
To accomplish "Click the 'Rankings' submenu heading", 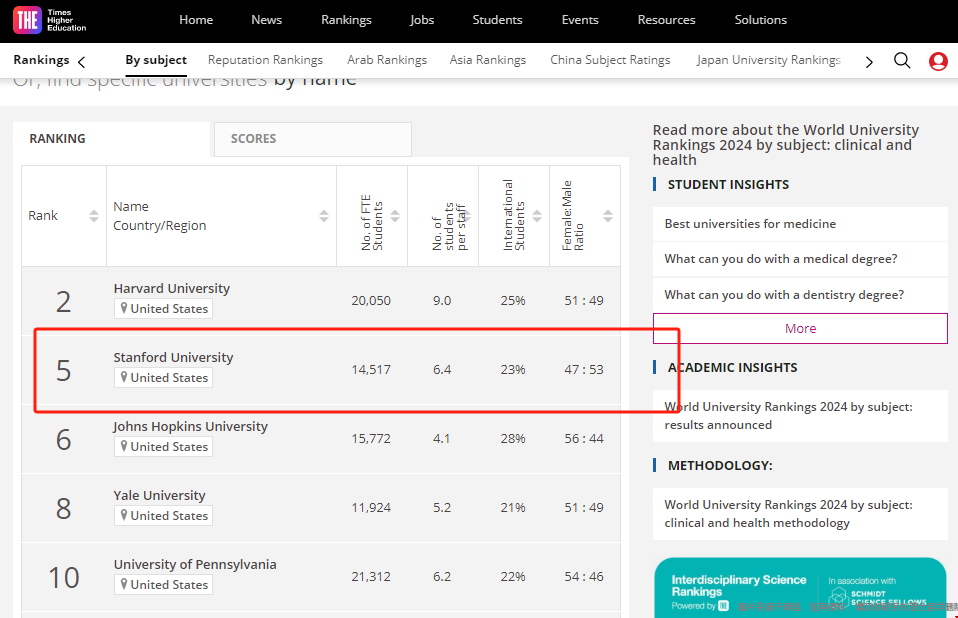I will coord(42,60).
